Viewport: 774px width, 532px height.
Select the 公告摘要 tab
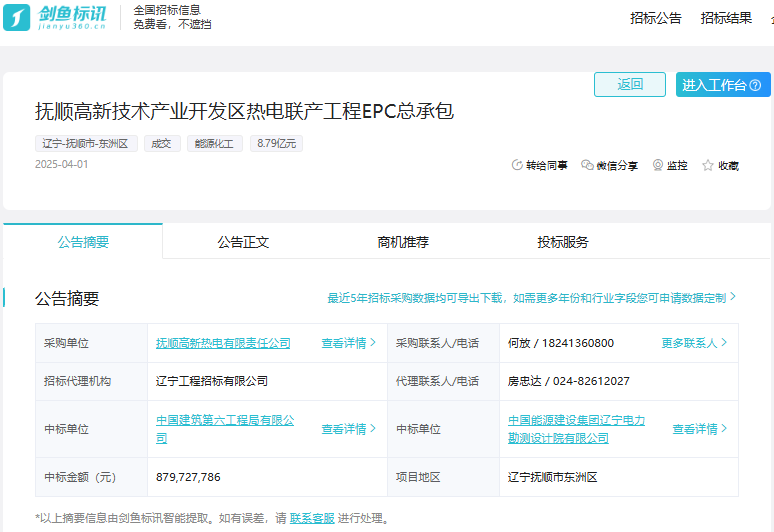coord(83,242)
